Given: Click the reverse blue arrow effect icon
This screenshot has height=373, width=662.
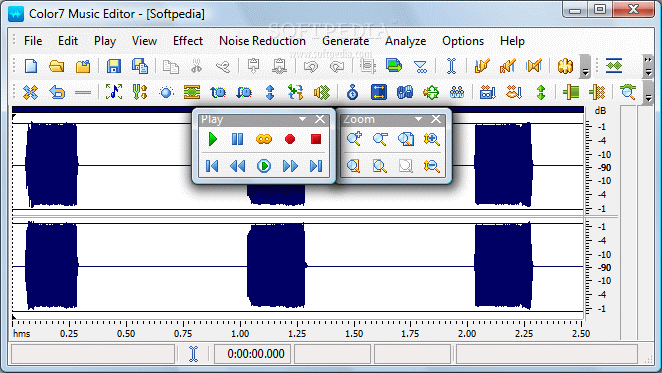Looking at the screenshot, I should 57,92.
